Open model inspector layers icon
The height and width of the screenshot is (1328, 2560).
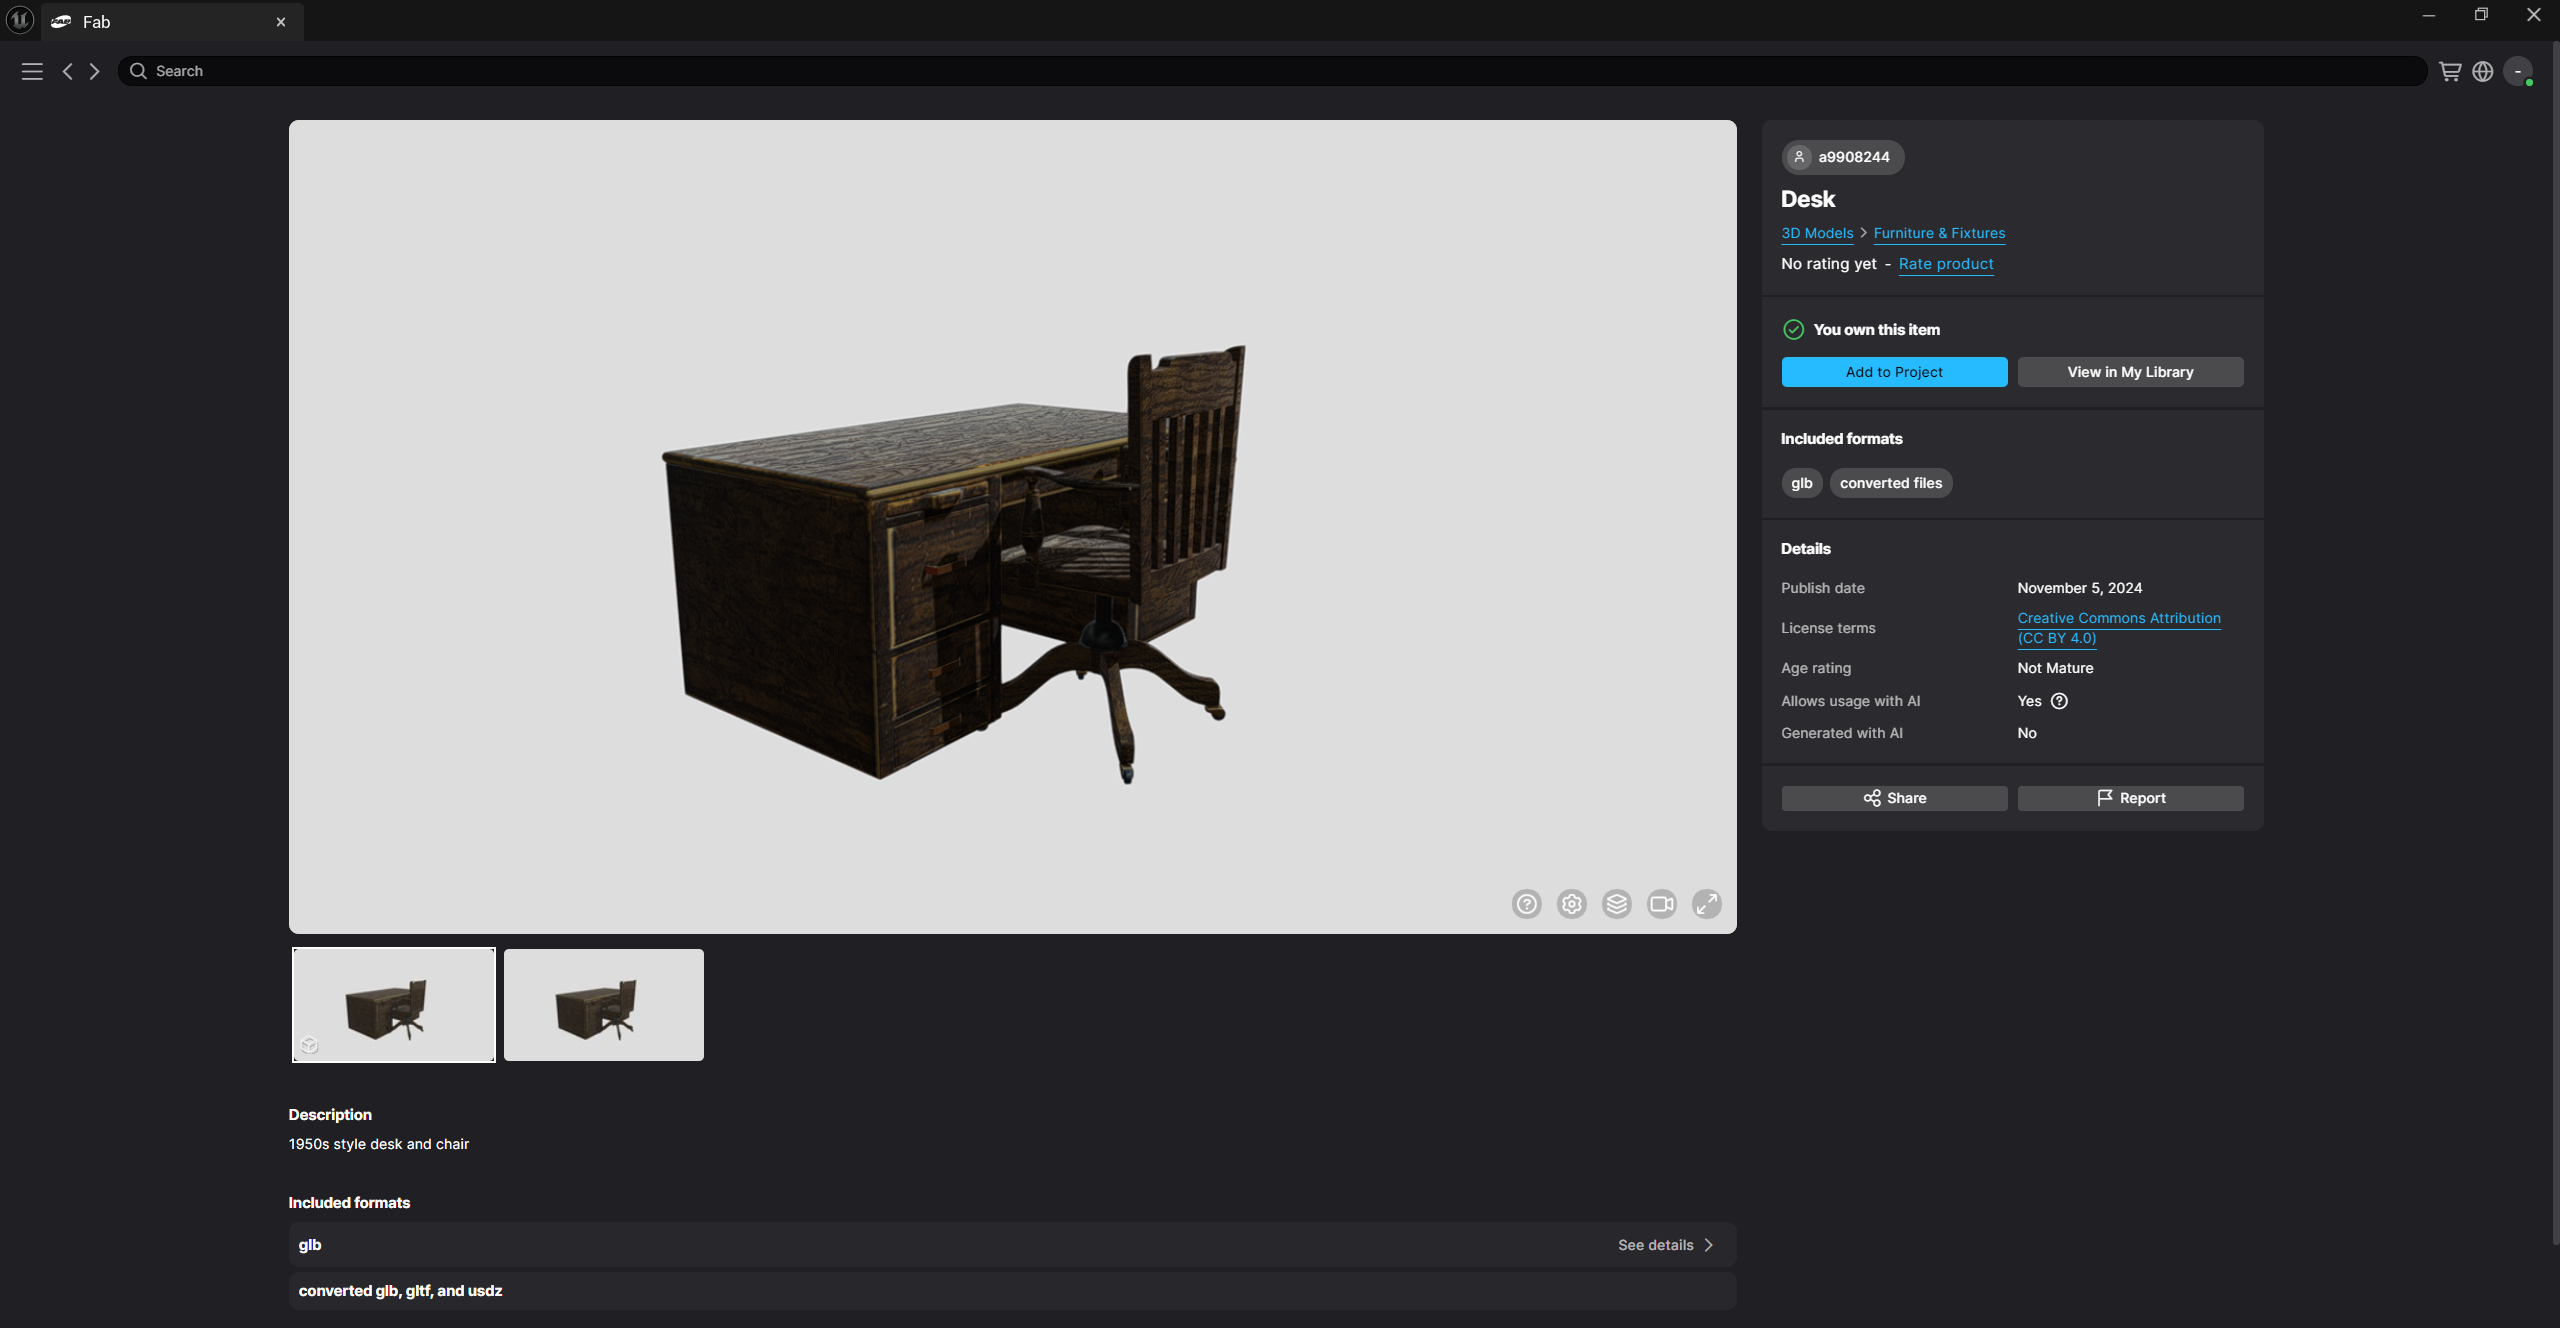(1616, 904)
